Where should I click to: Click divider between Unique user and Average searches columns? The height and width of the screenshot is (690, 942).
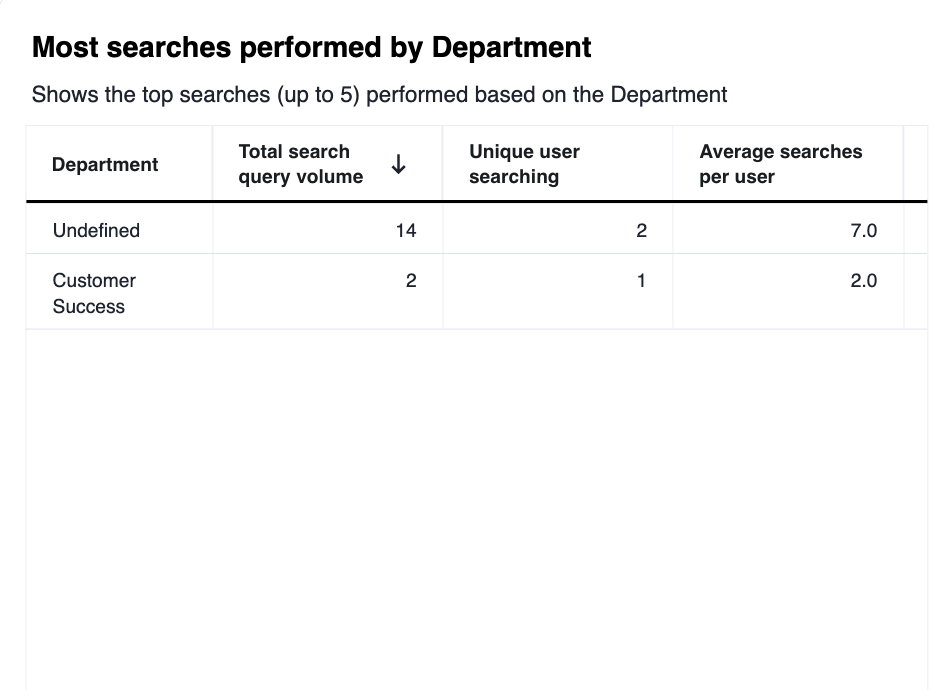pos(673,165)
